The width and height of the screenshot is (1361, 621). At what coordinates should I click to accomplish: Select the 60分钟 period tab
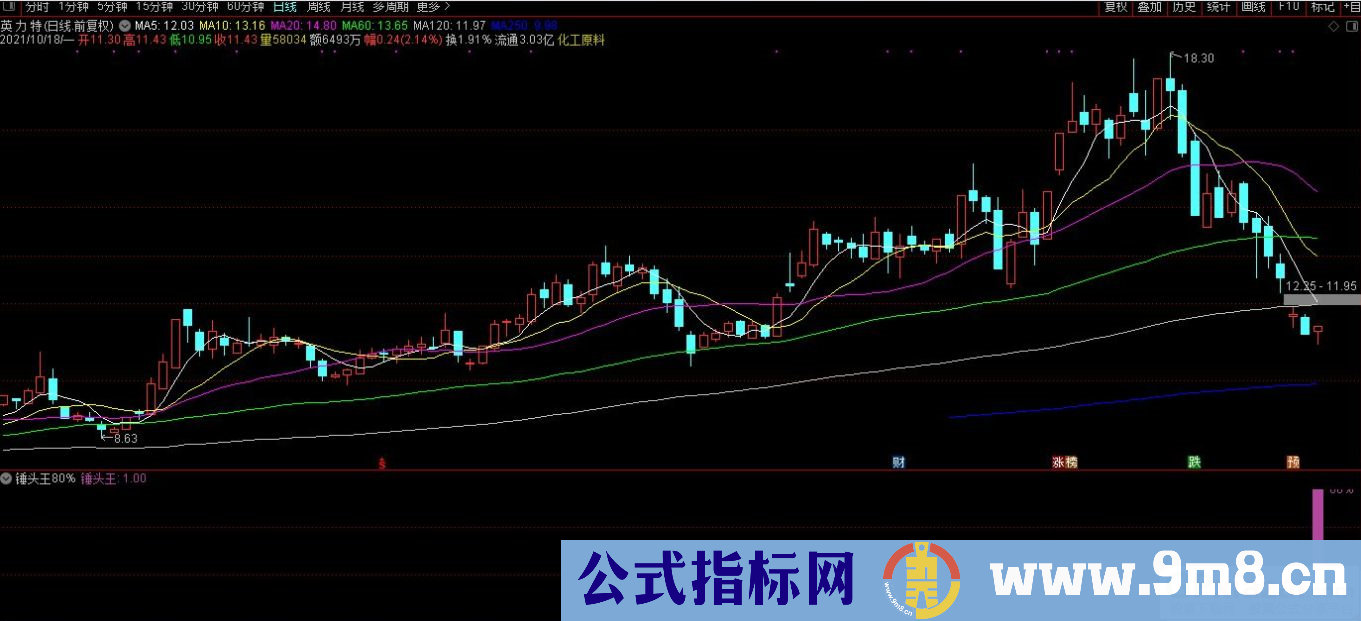tap(245, 7)
